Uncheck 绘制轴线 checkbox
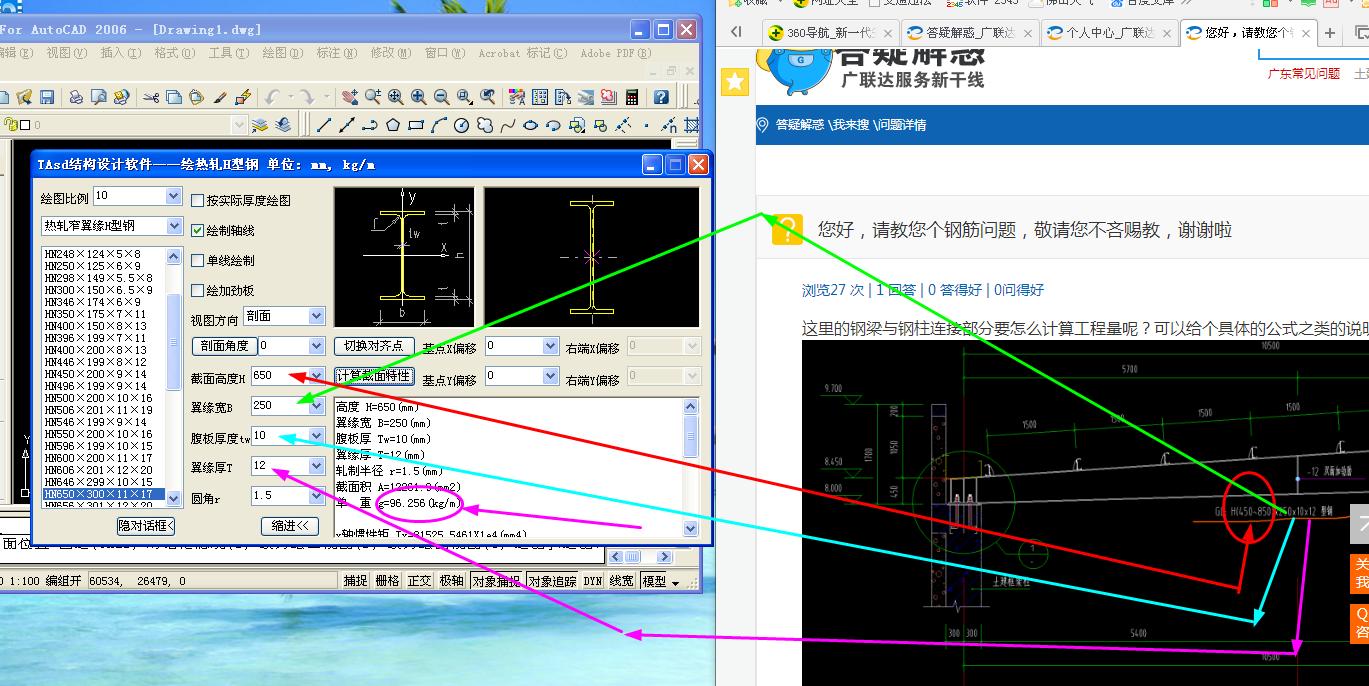This screenshot has width=1369, height=686. click(x=198, y=230)
